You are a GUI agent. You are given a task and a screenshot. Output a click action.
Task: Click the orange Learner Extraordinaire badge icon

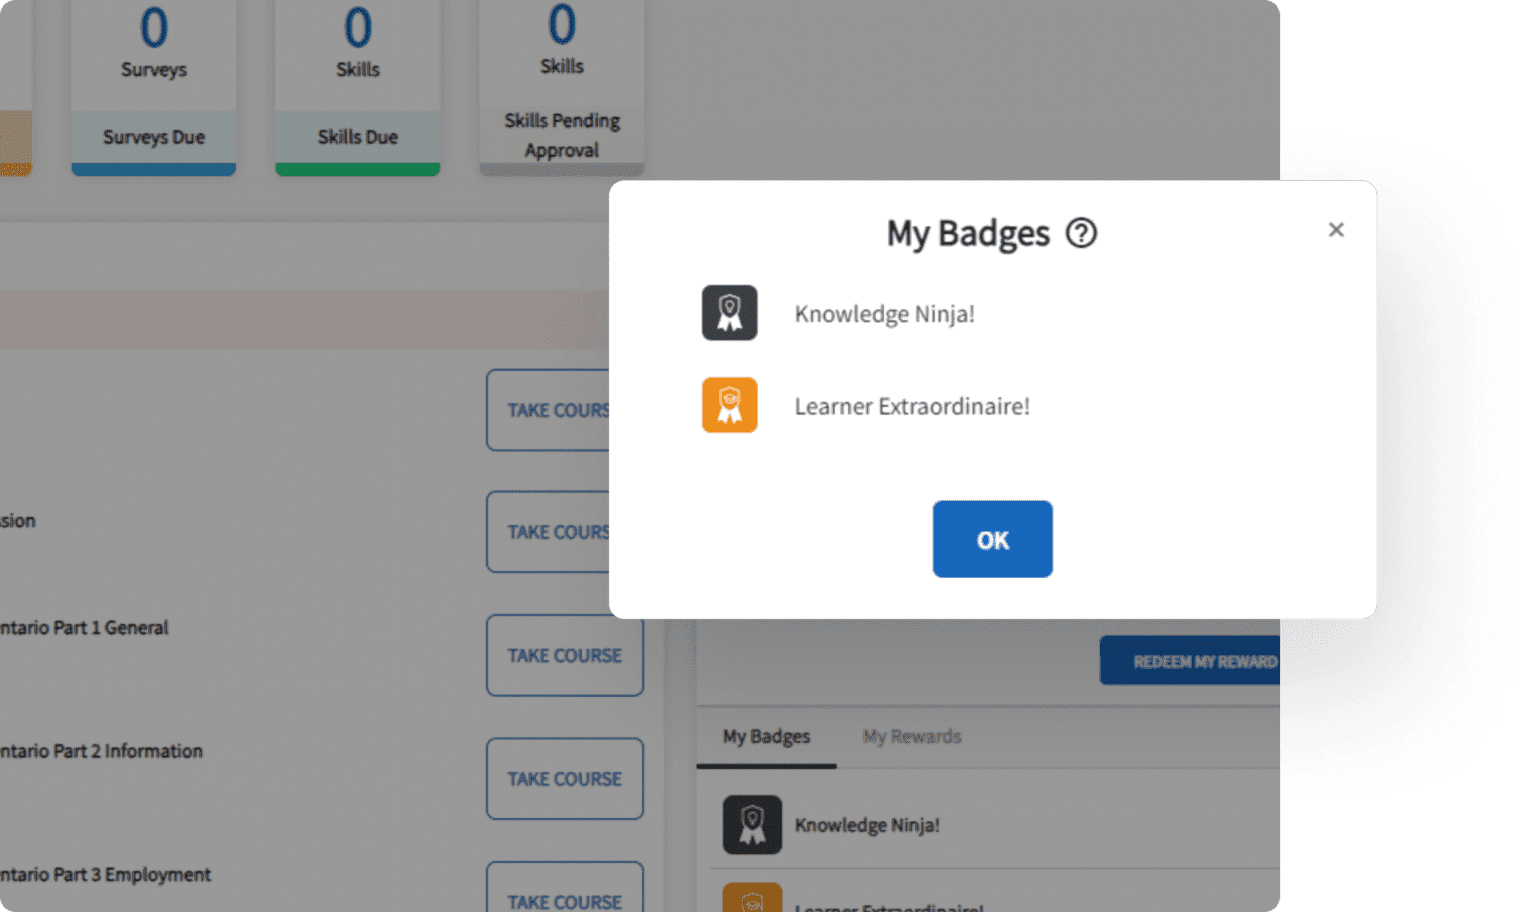click(729, 405)
